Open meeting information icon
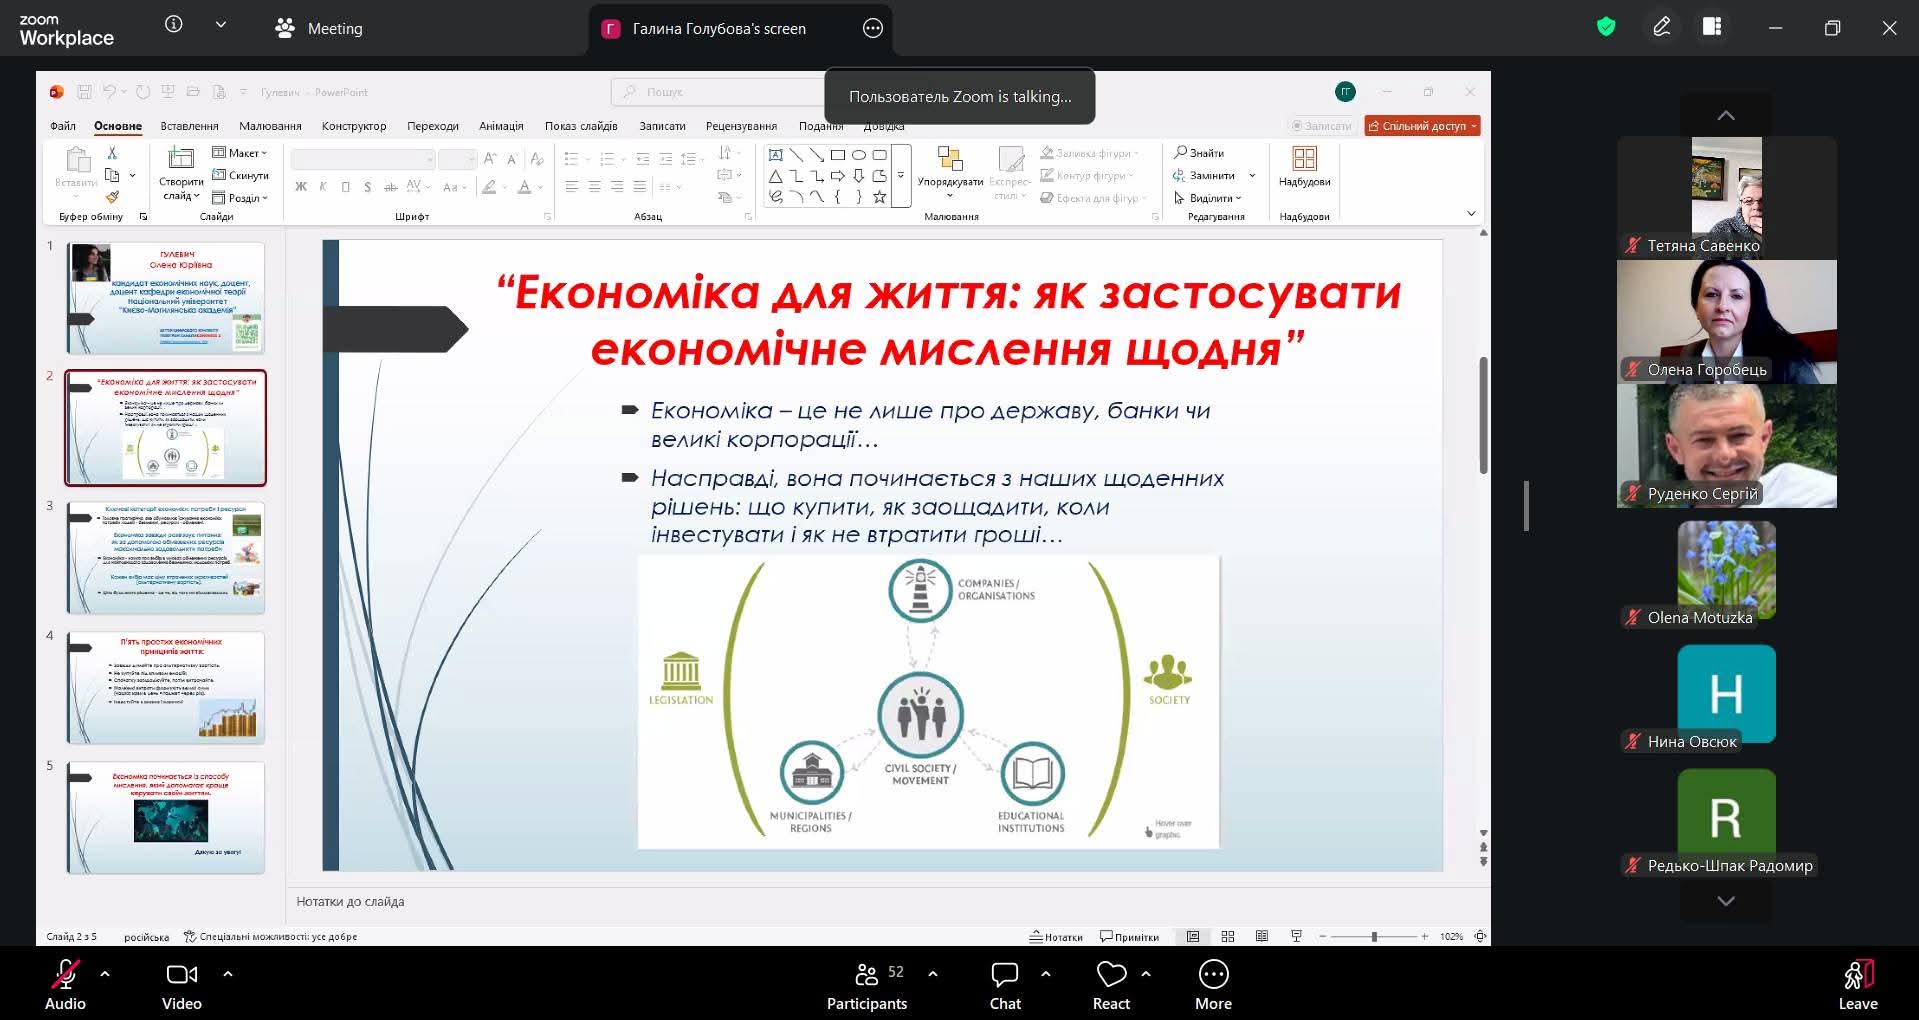Image resolution: width=1919 pixels, height=1020 pixels. [x=174, y=25]
